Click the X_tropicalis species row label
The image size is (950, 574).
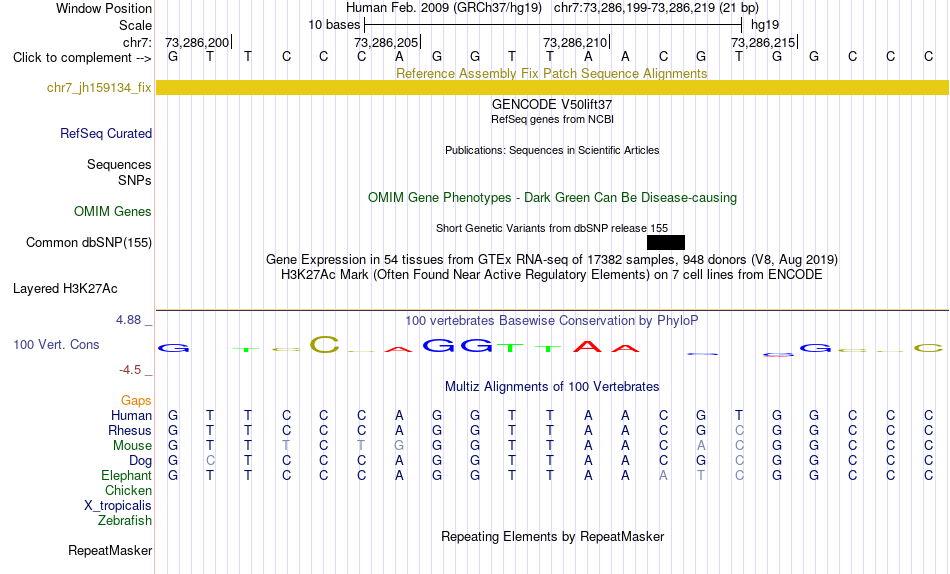pyautogui.click(x=118, y=506)
